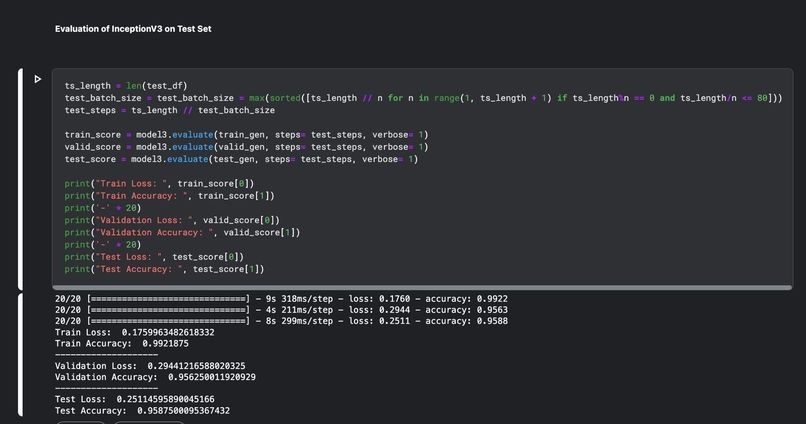The height and width of the screenshot is (424, 806).
Task: Click the white collapse bar left of the output
Action: (x=21, y=355)
